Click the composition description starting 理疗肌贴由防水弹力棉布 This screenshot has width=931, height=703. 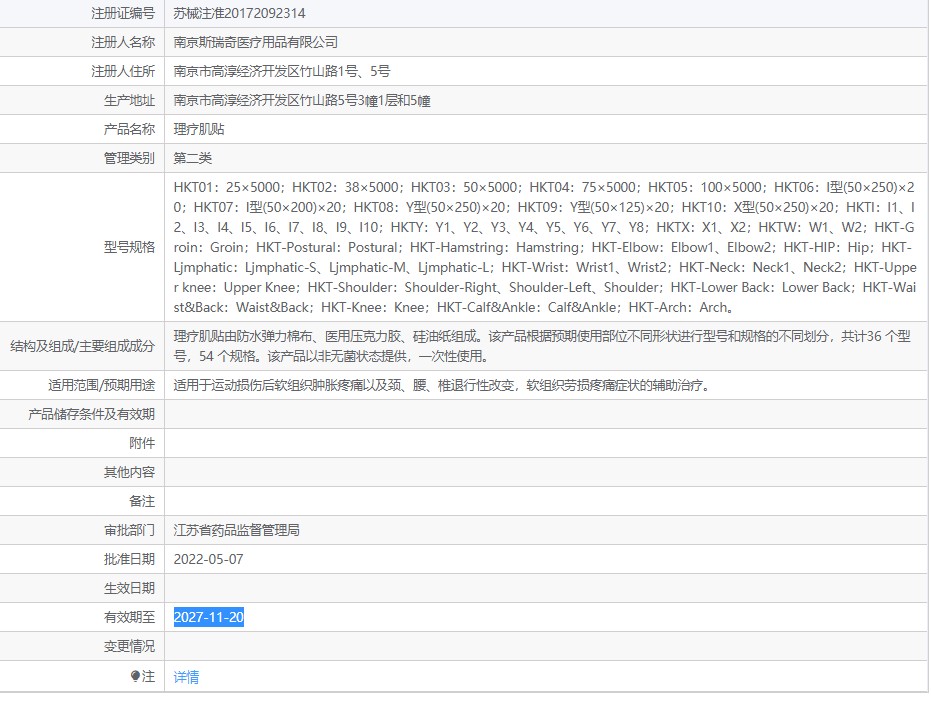(542, 346)
